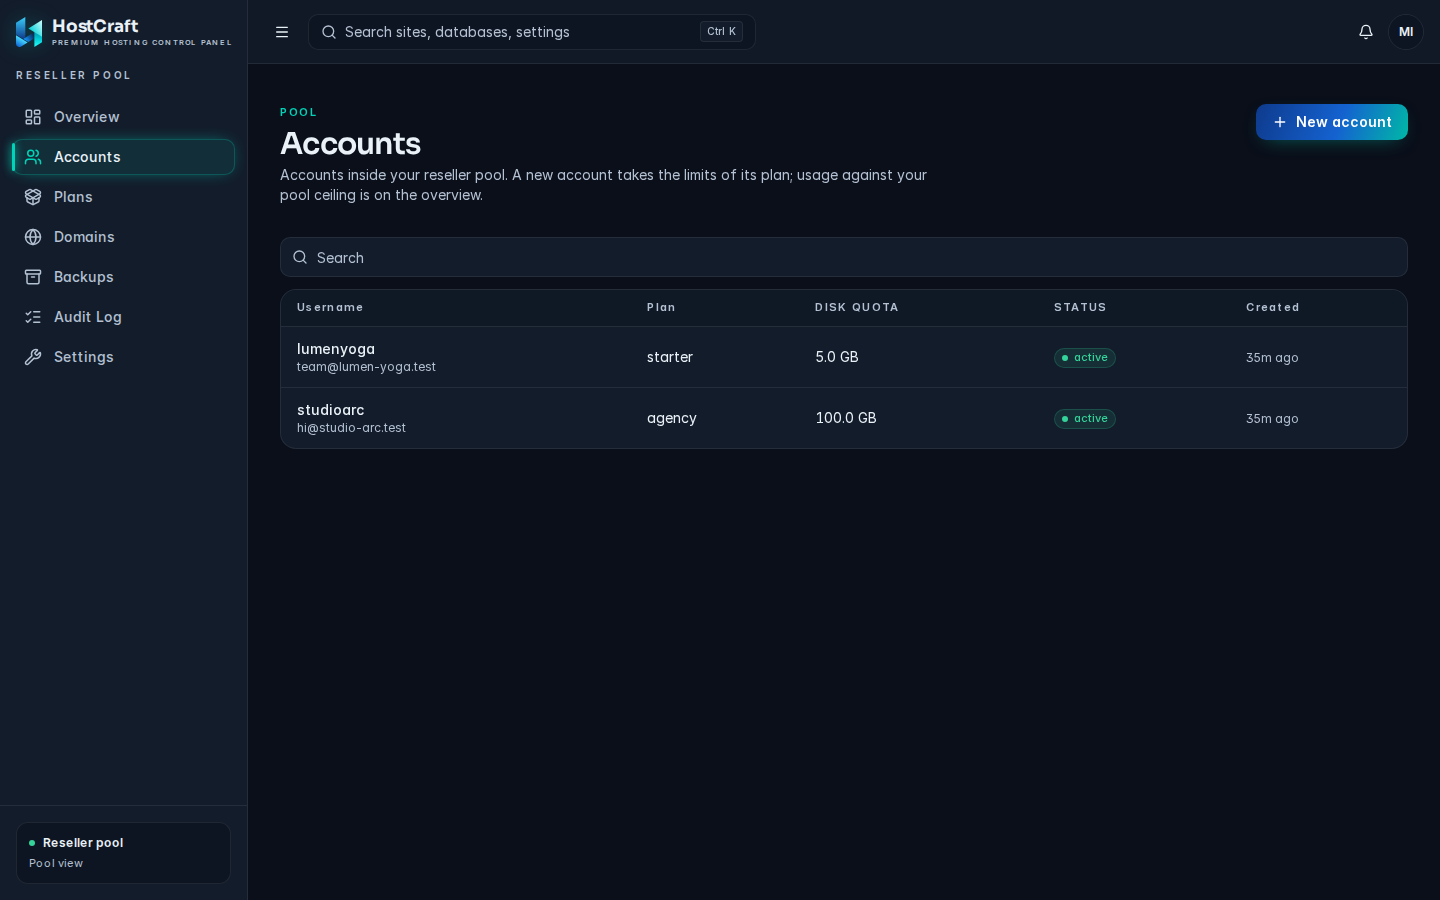Image resolution: width=1440 pixels, height=900 pixels.
Task: Click lumenyoga's active status badge
Action: (x=1085, y=358)
